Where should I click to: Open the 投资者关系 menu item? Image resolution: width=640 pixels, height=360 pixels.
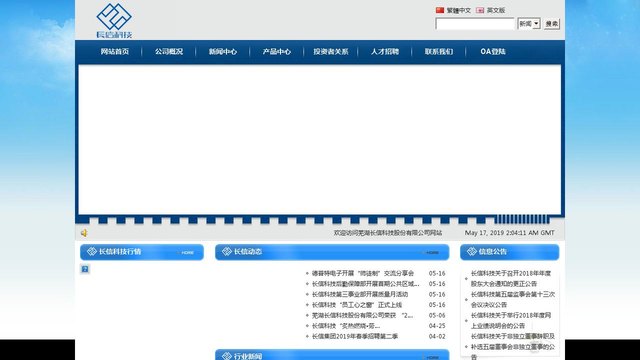click(331, 51)
